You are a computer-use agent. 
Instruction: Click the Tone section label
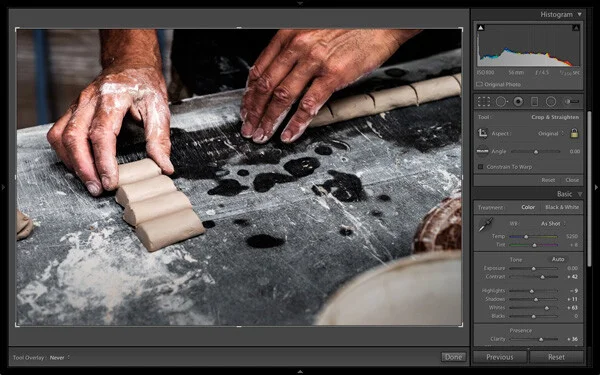[x=515, y=259]
